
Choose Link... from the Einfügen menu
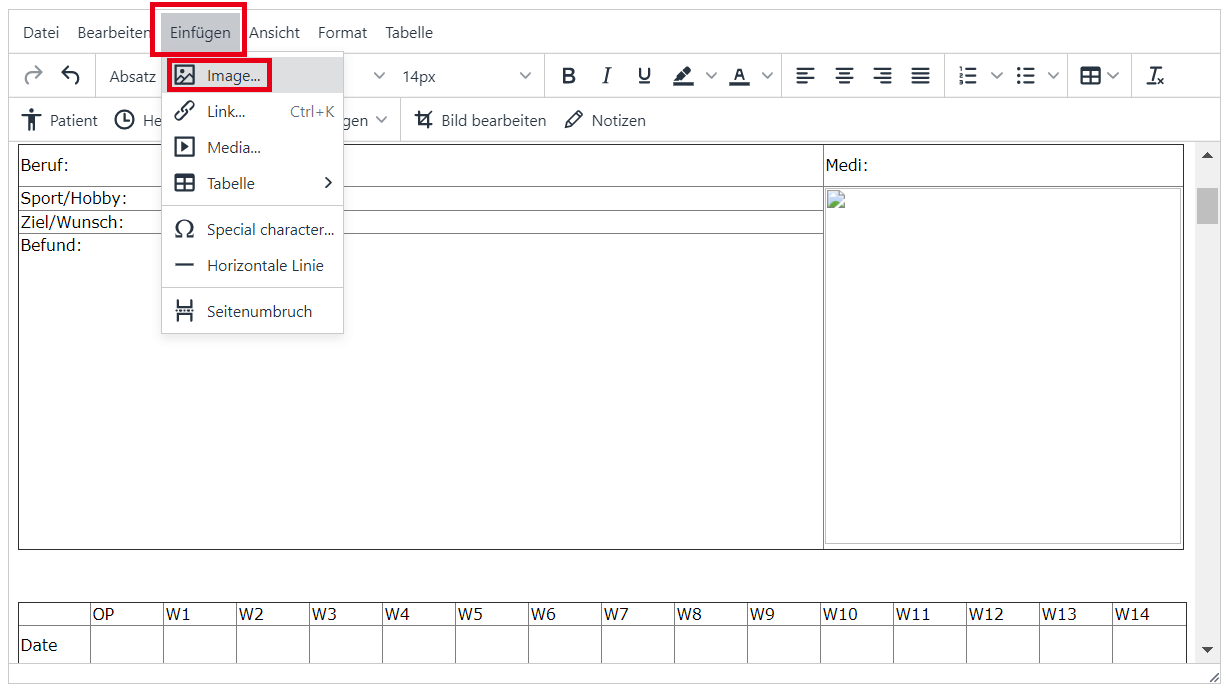pos(254,111)
